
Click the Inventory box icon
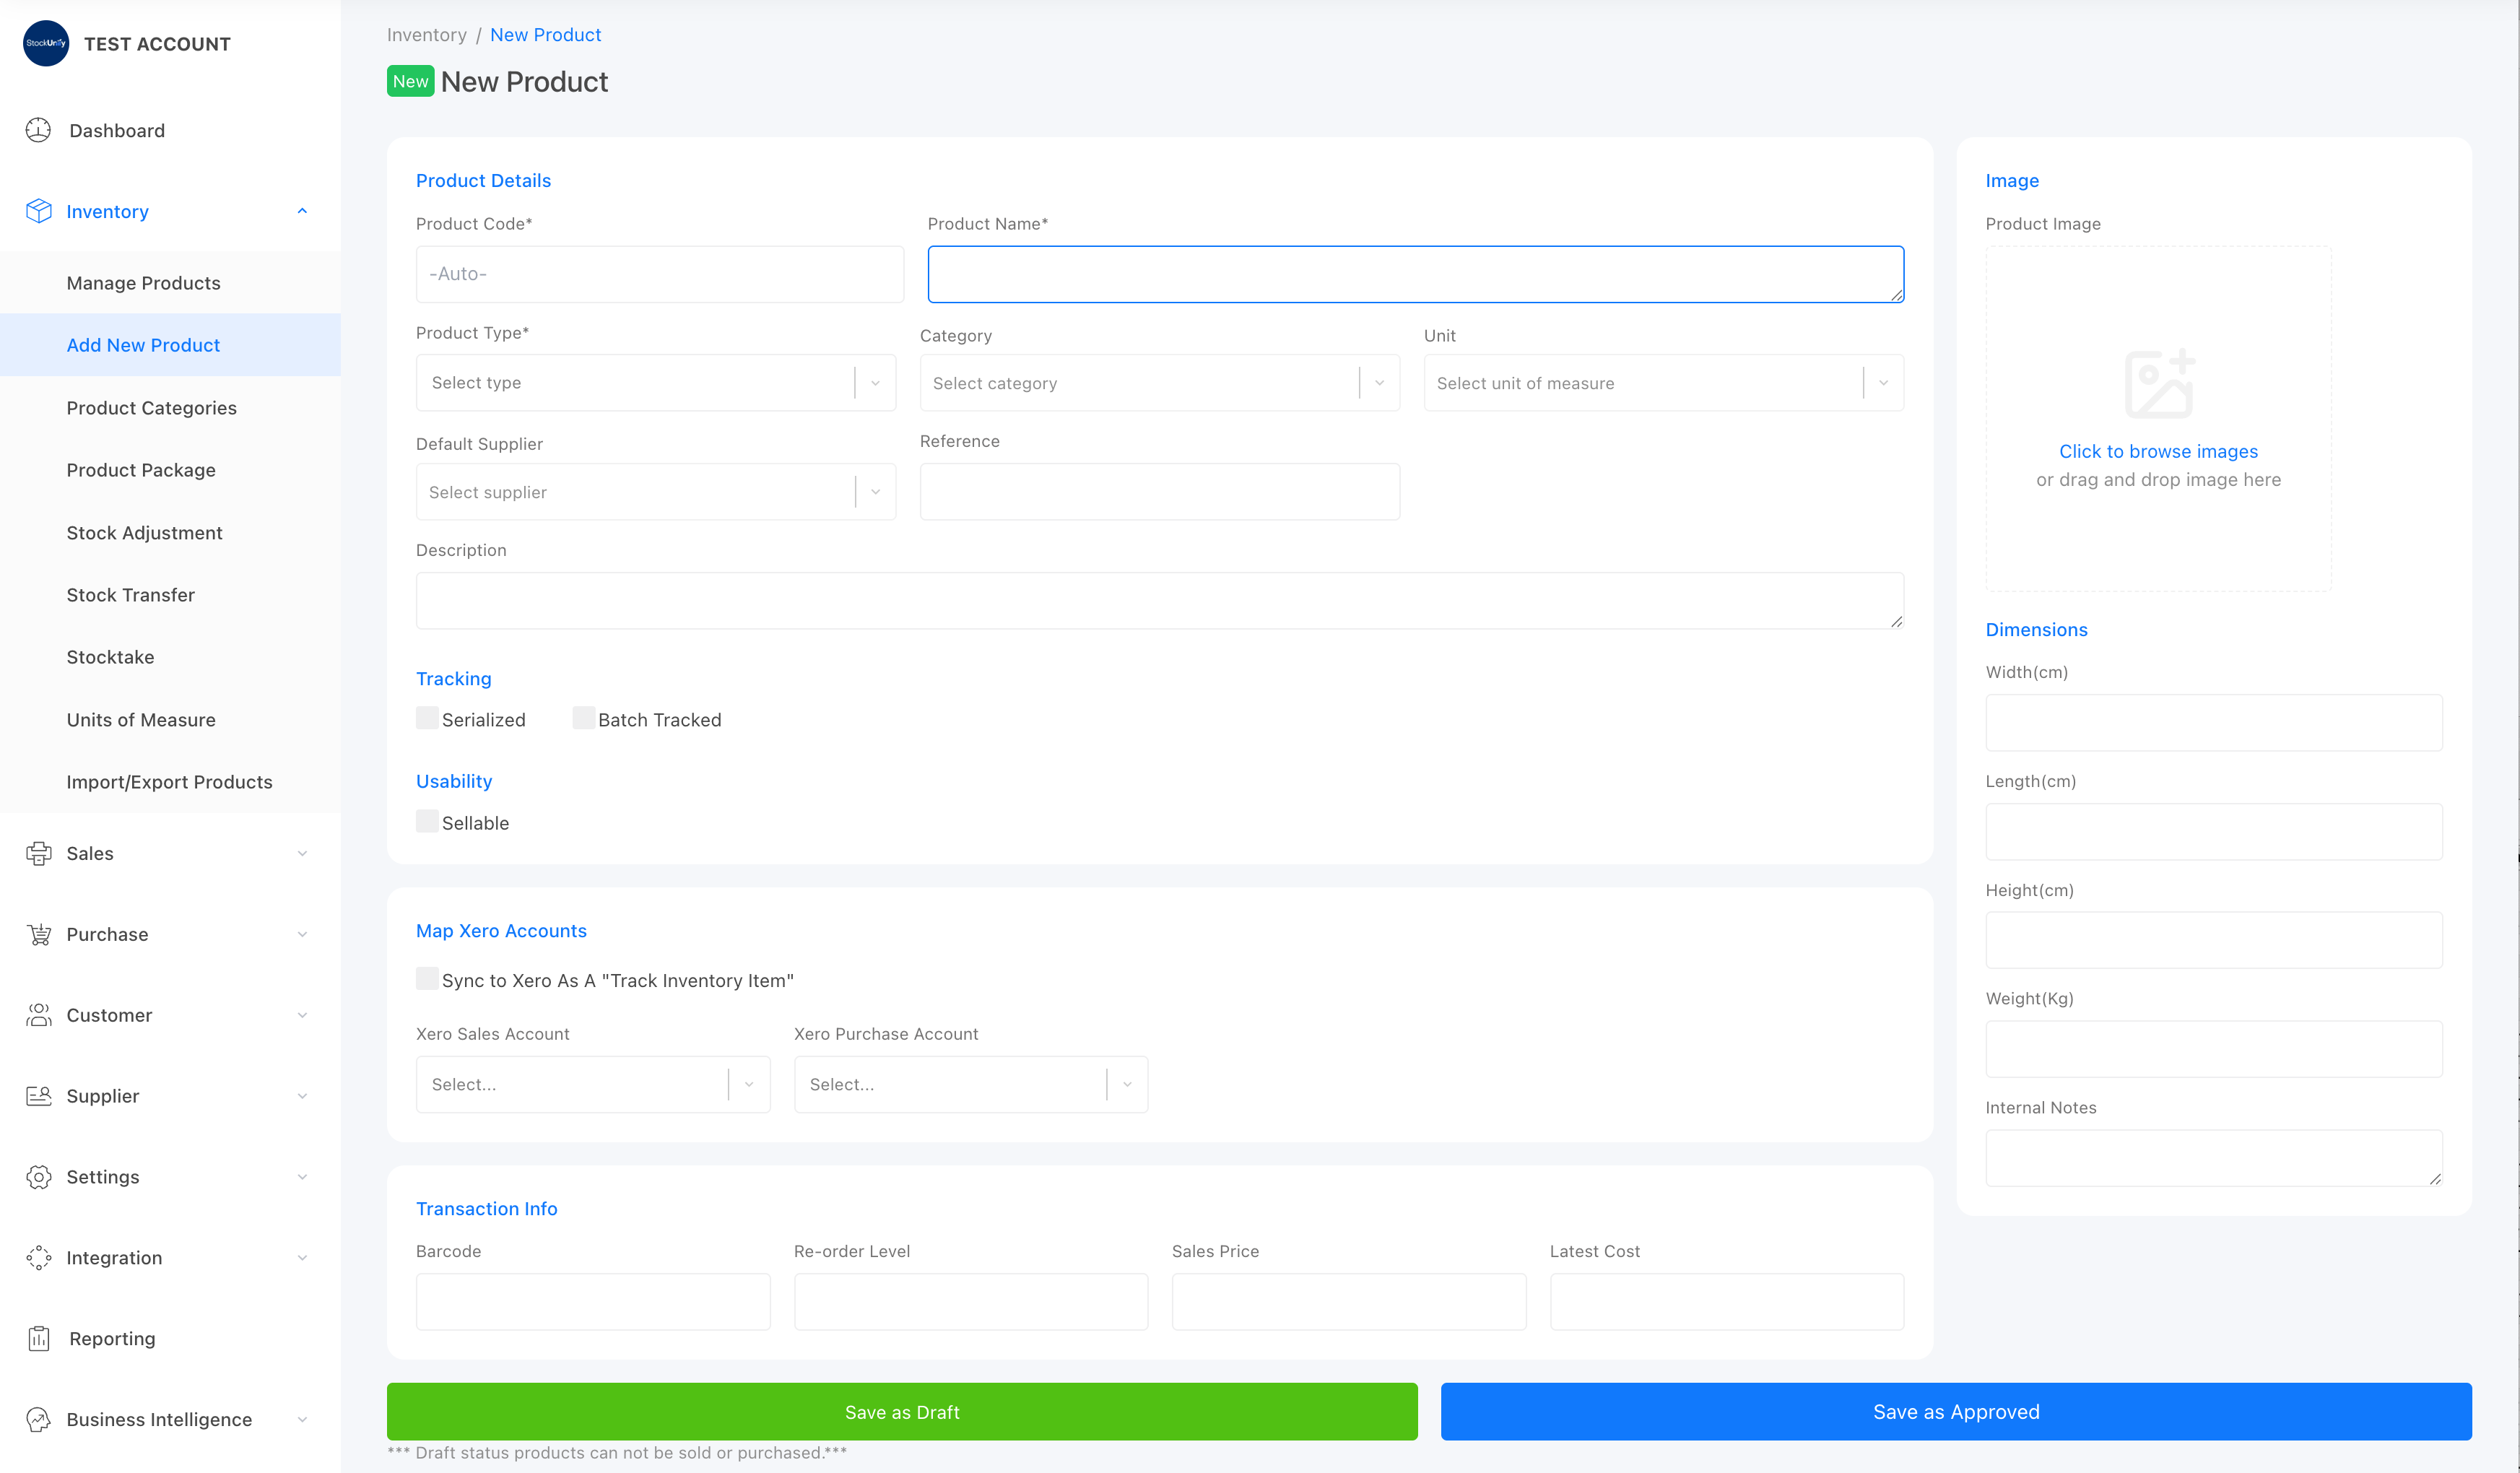pyautogui.click(x=38, y=211)
